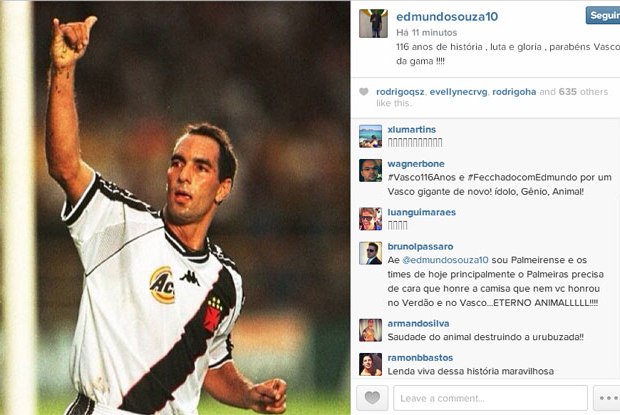Open wagnerbone username link
The image size is (620, 415).
[x=416, y=164]
